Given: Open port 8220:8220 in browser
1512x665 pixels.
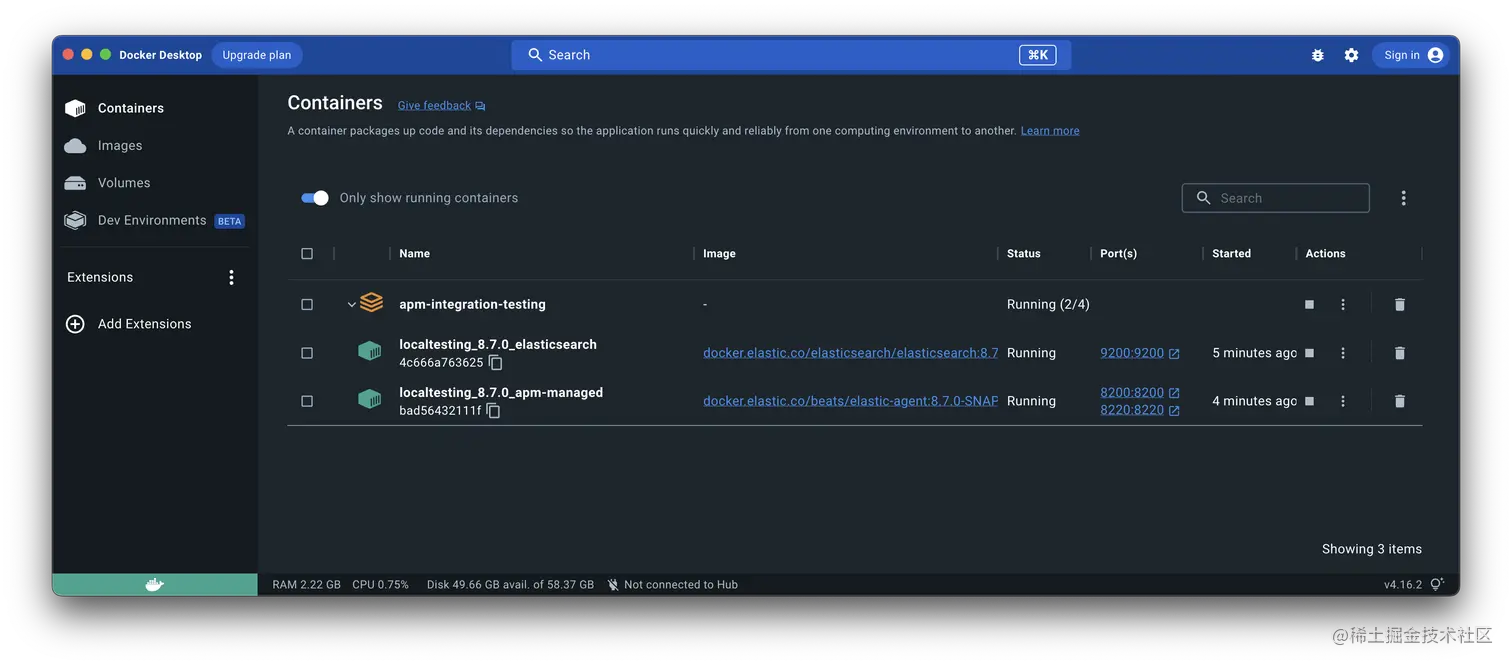Looking at the screenshot, I should point(1140,410).
